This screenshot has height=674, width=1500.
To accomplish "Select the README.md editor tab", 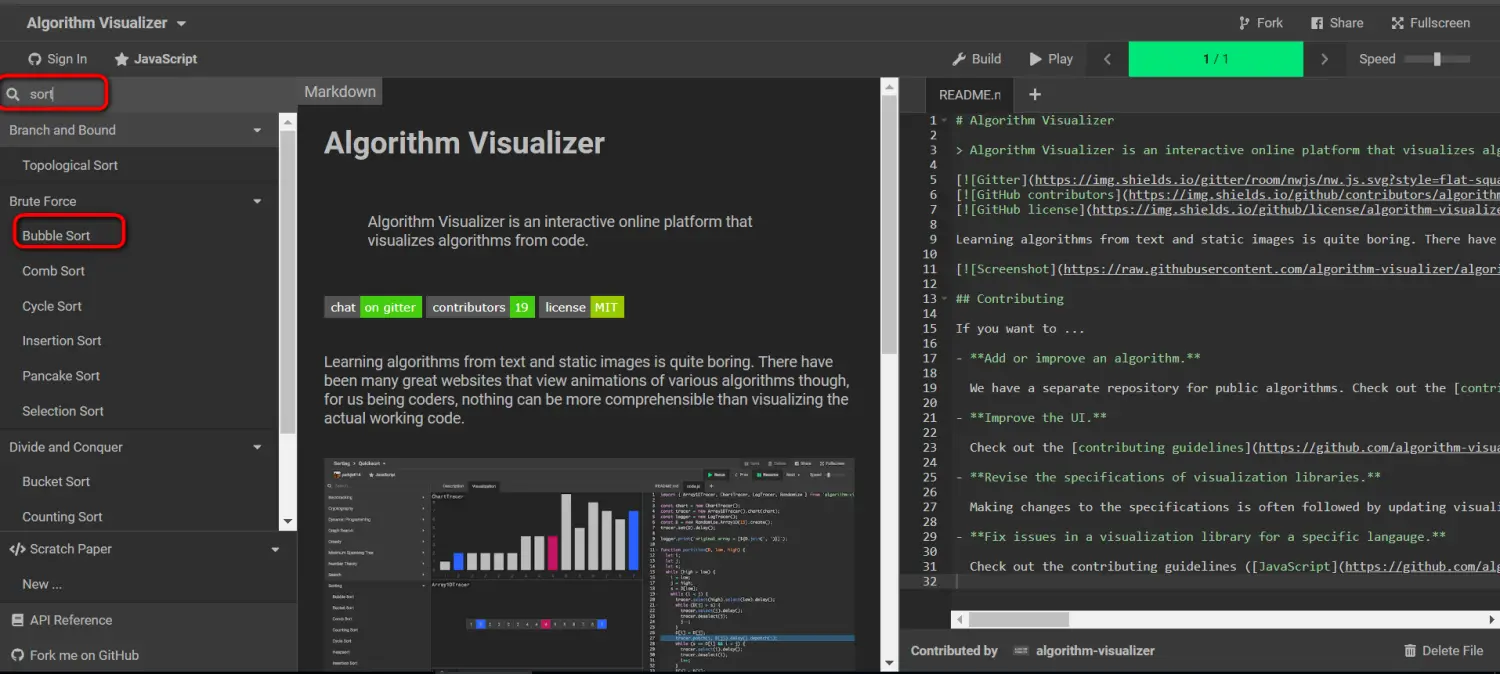I will [x=969, y=94].
